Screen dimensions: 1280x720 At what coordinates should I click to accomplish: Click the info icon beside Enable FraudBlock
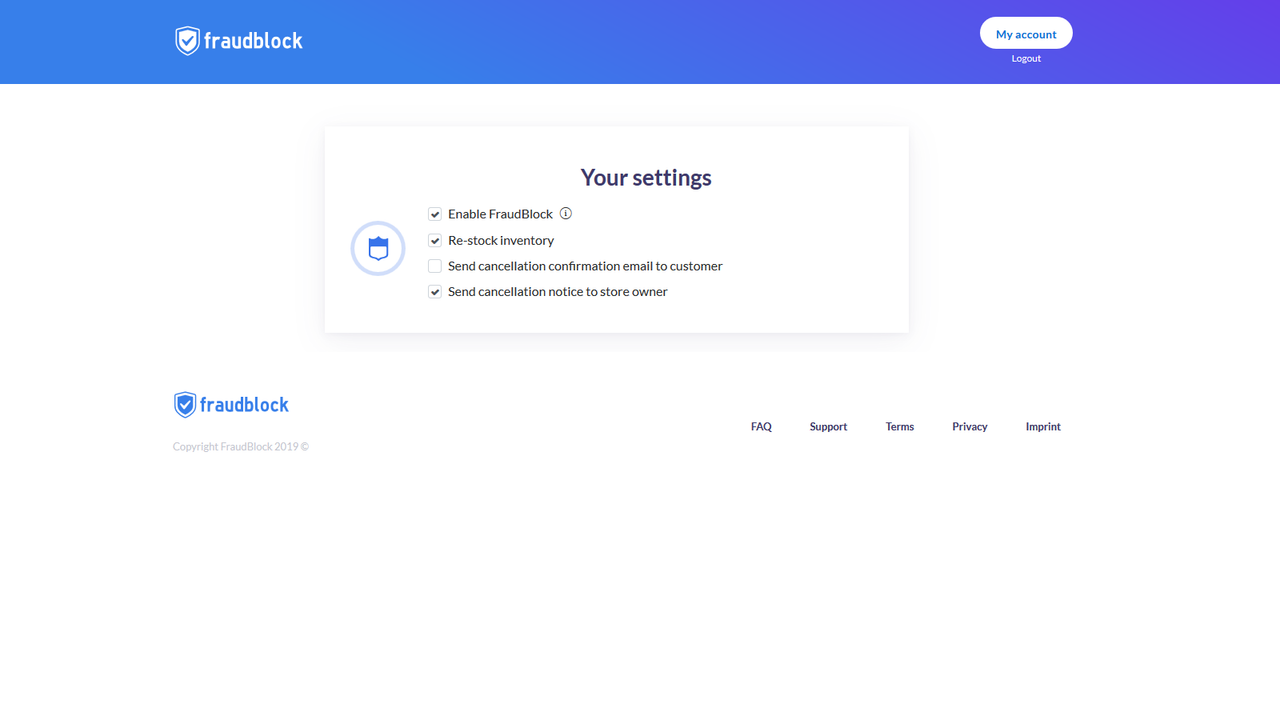[566, 213]
